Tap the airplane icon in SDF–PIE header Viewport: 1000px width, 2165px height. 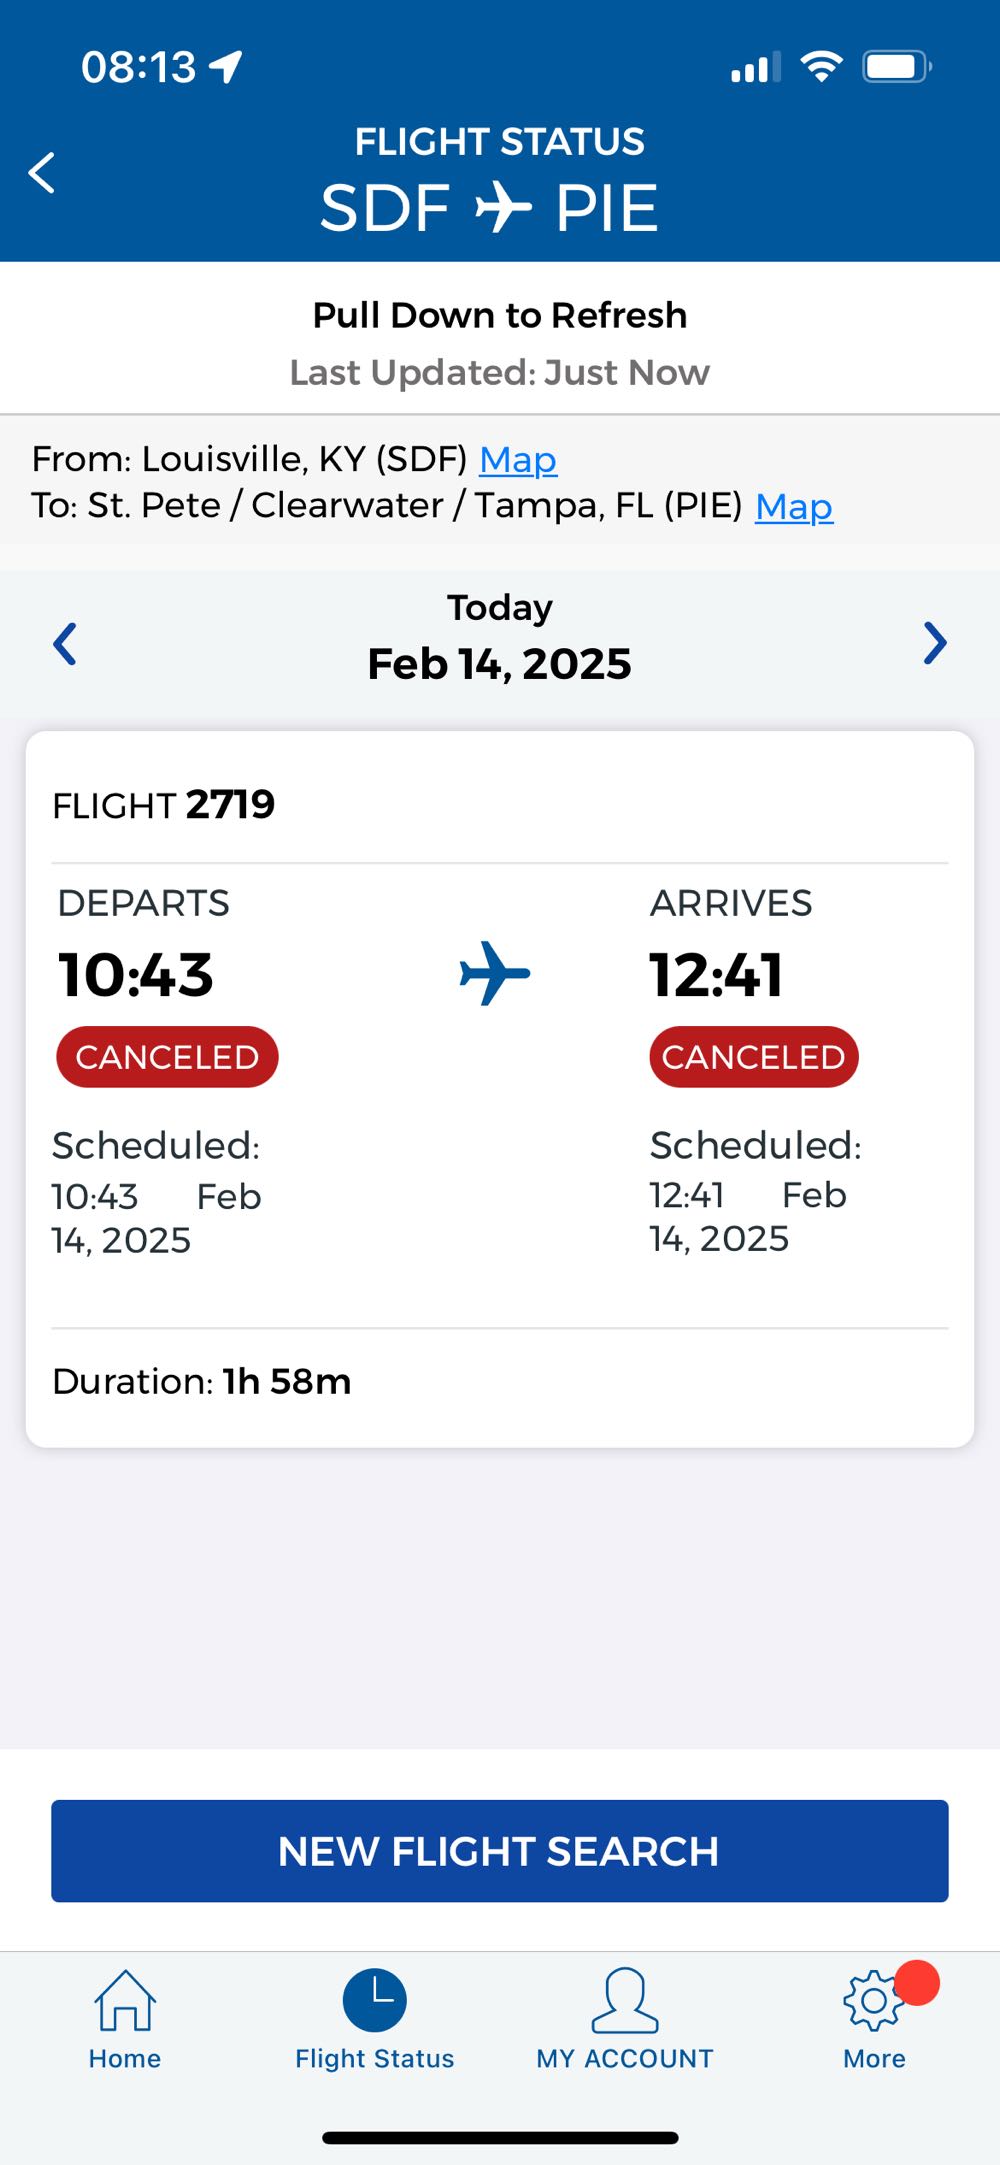[x=503, y=208]
